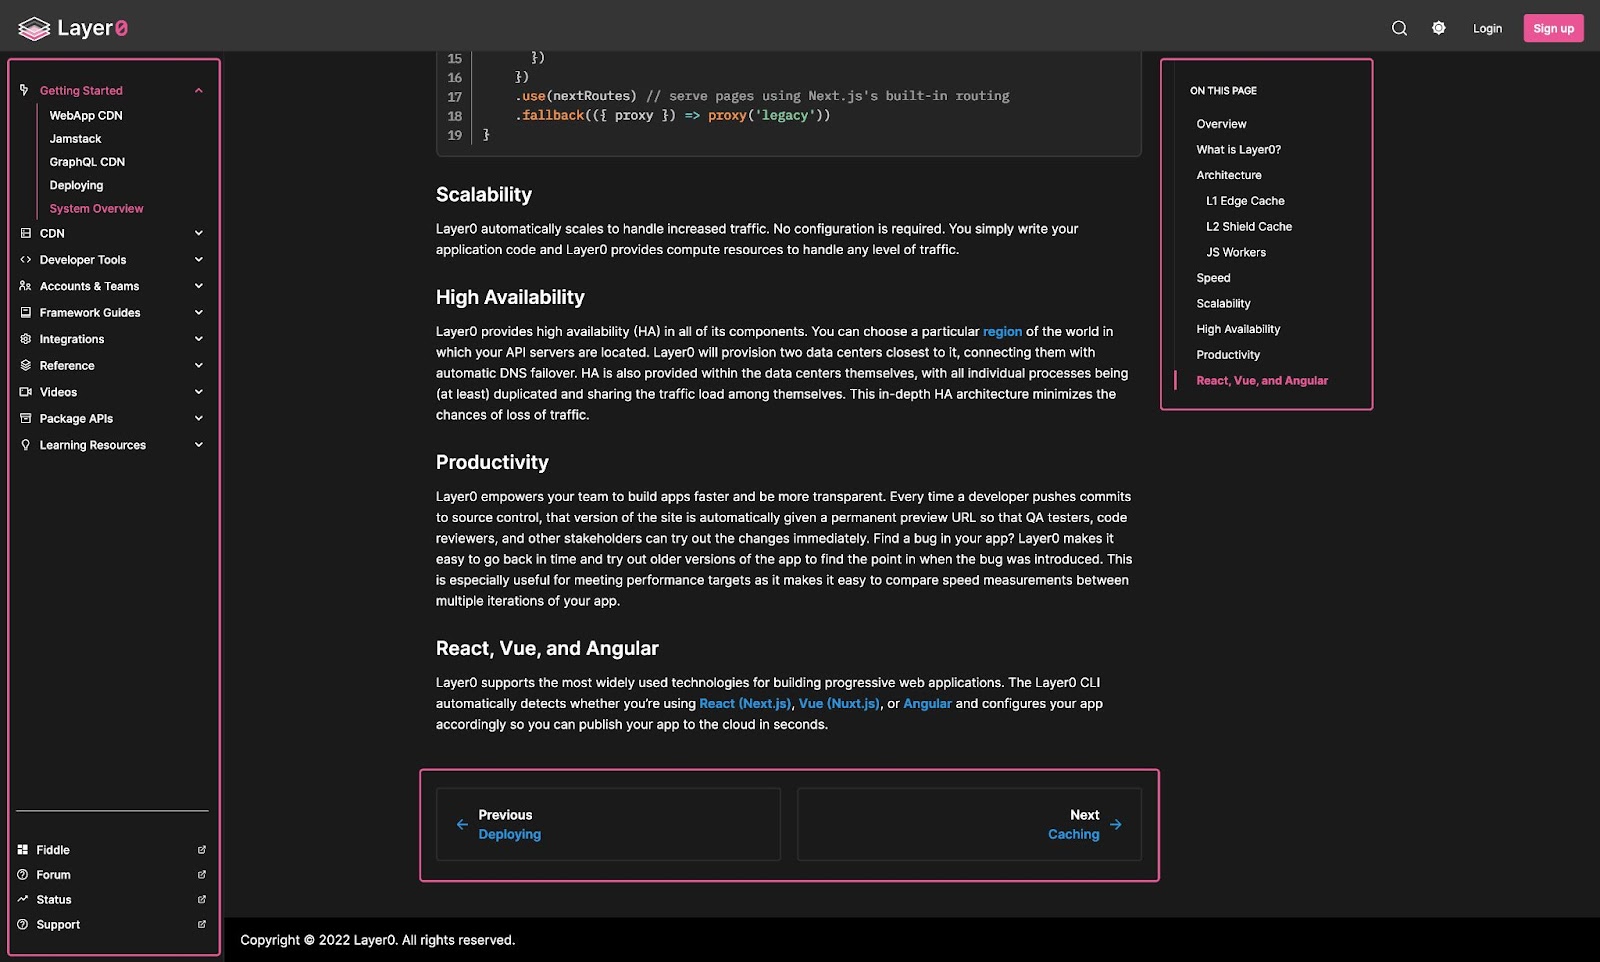The image size is (1600, 962).
Task: Click the High Availability heading
Action: point(510,298)
